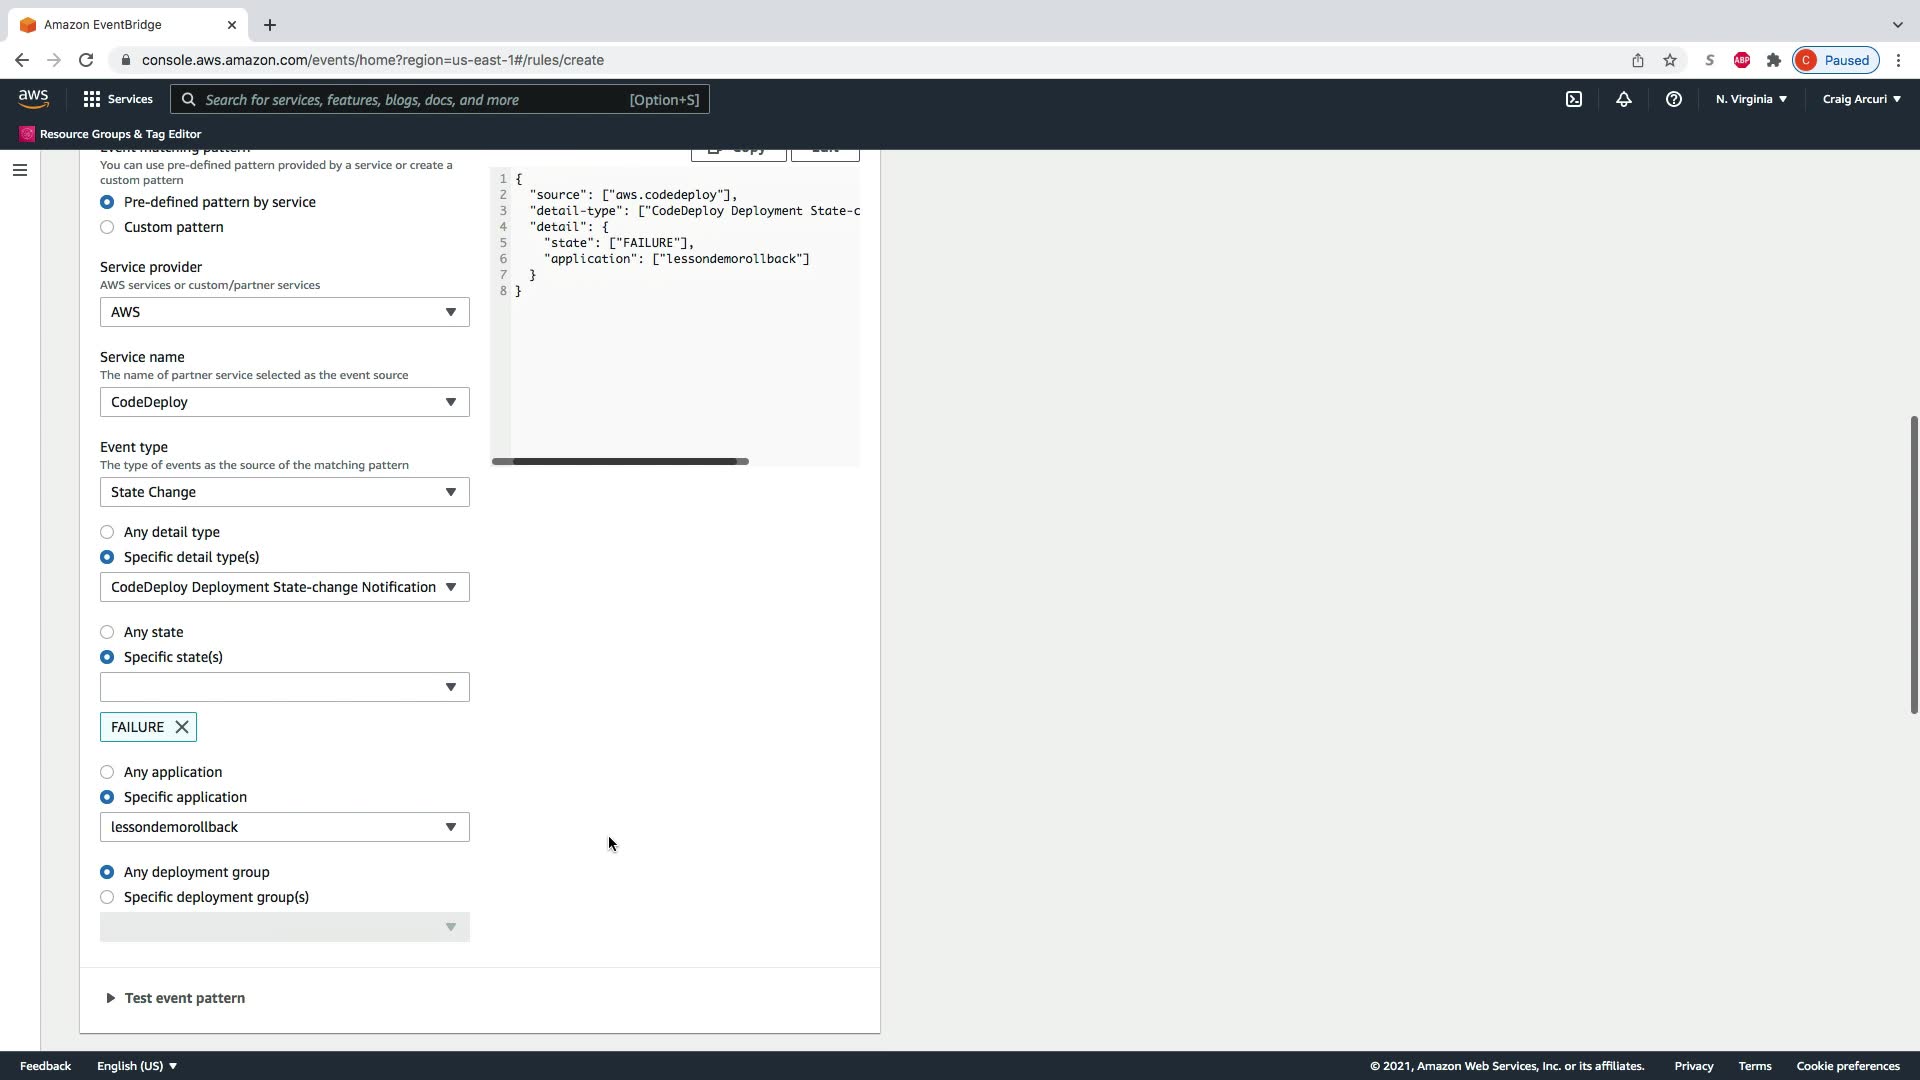Select Specific deployment group(s) radio

[107, 897]
